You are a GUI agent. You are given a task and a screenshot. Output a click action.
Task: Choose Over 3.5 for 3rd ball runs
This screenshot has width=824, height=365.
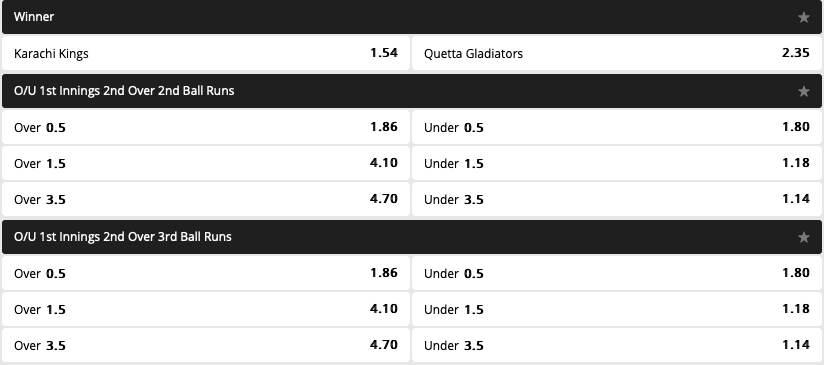point(206,345)
